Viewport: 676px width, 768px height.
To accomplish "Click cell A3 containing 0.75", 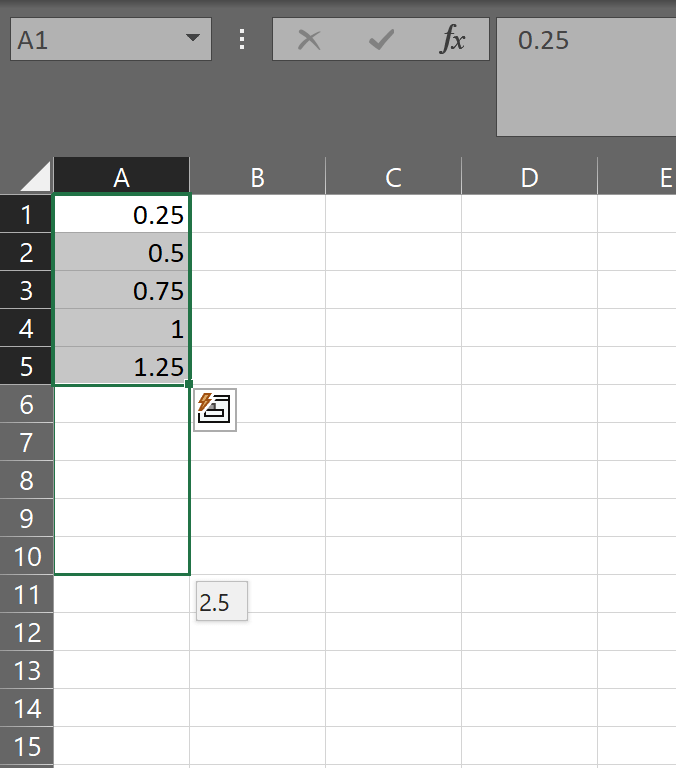I will coord(121,290).
